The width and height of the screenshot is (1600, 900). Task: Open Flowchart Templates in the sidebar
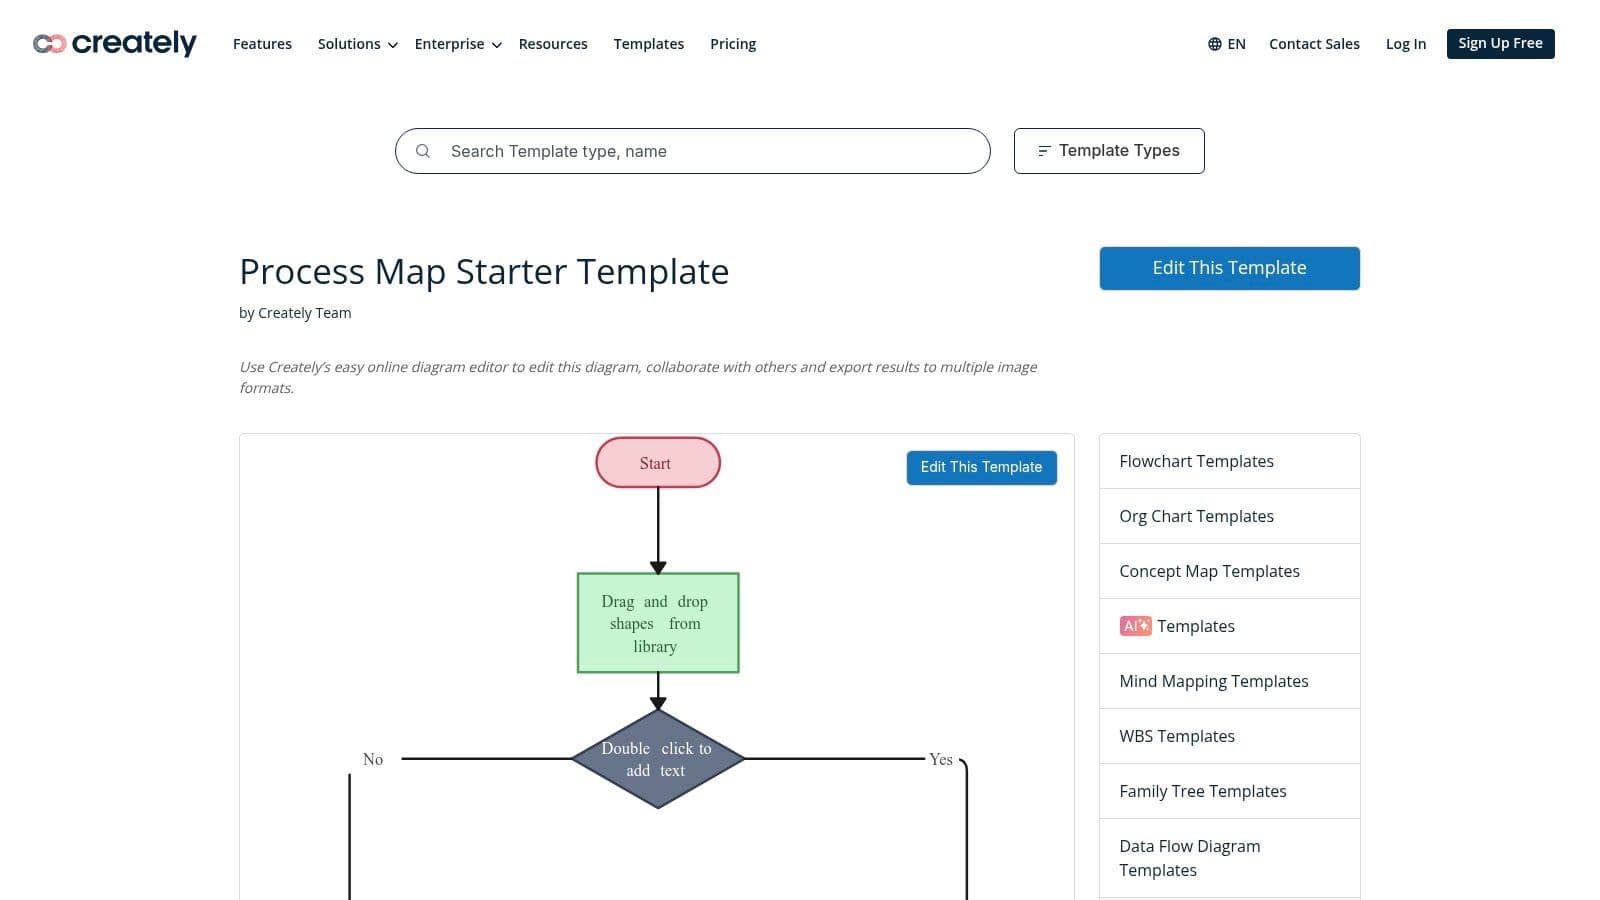tap(1196, 461)
